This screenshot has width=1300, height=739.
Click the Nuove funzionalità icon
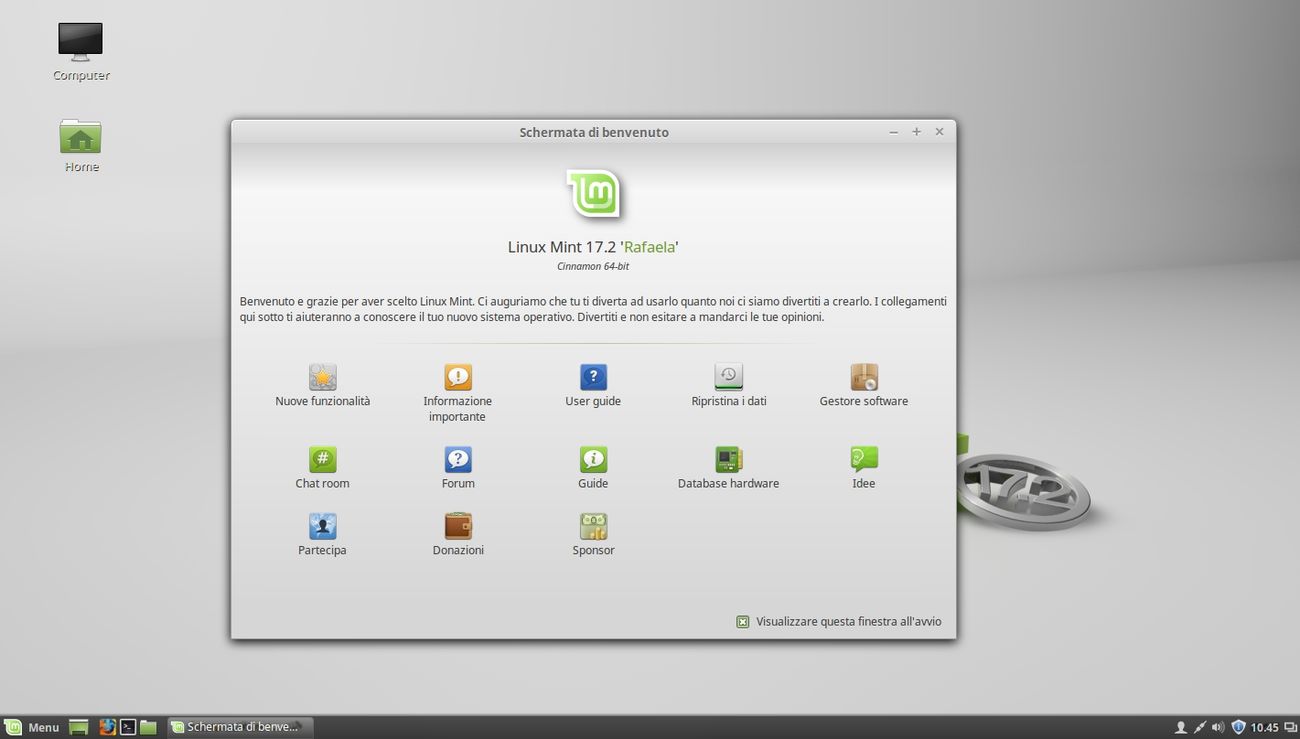(x=322, y=384)
